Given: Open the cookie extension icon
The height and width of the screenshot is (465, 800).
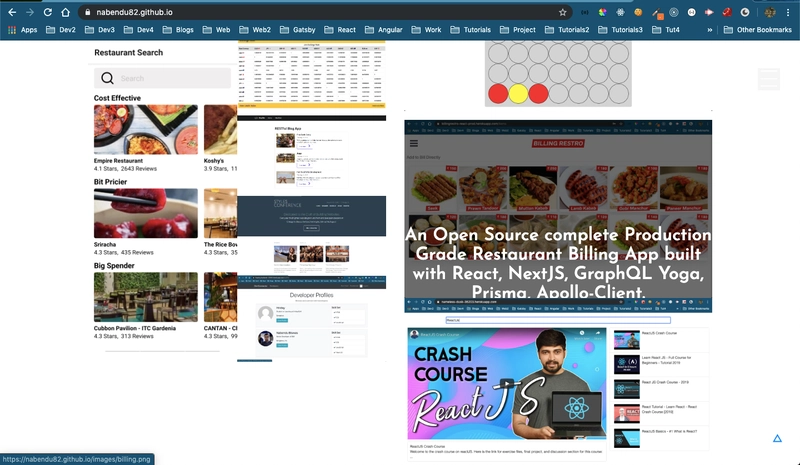Looking at the screenshot, I should (x=638, y=12).
